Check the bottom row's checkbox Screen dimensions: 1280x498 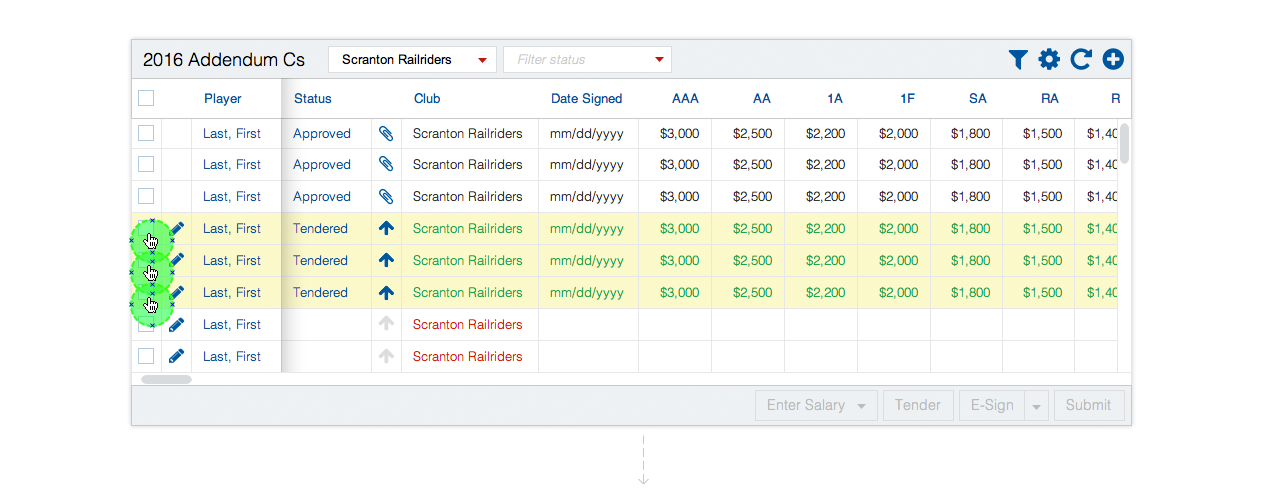click(x=146, y=356)
